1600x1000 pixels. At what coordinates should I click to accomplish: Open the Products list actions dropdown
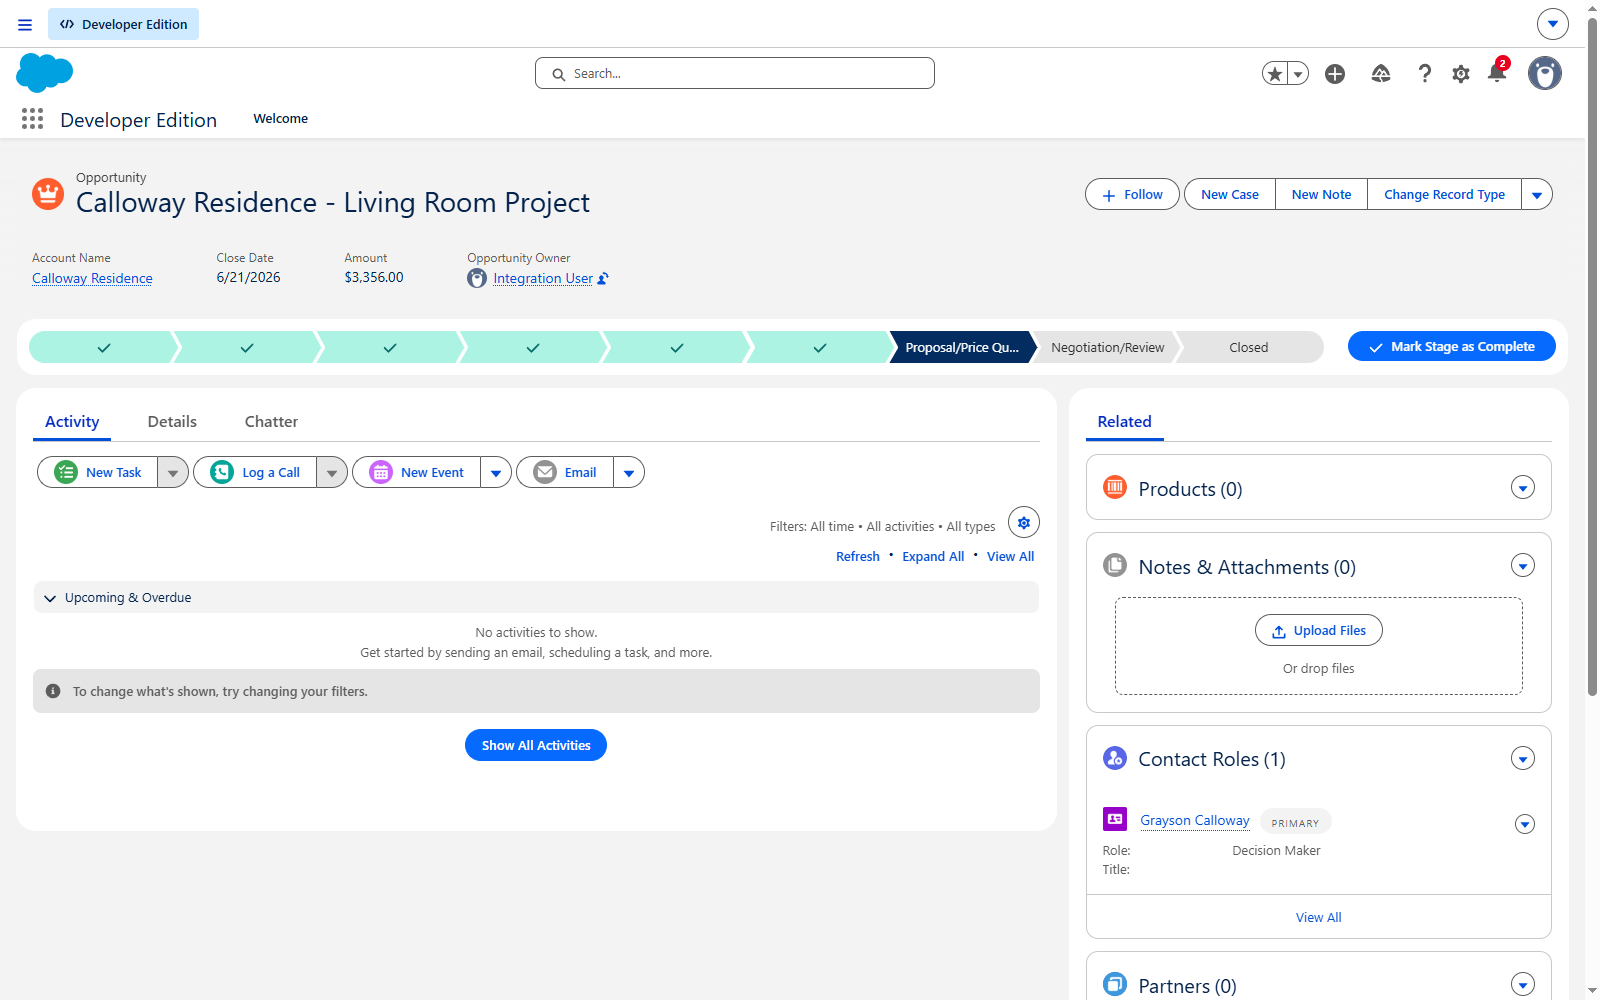[1523, 488]
